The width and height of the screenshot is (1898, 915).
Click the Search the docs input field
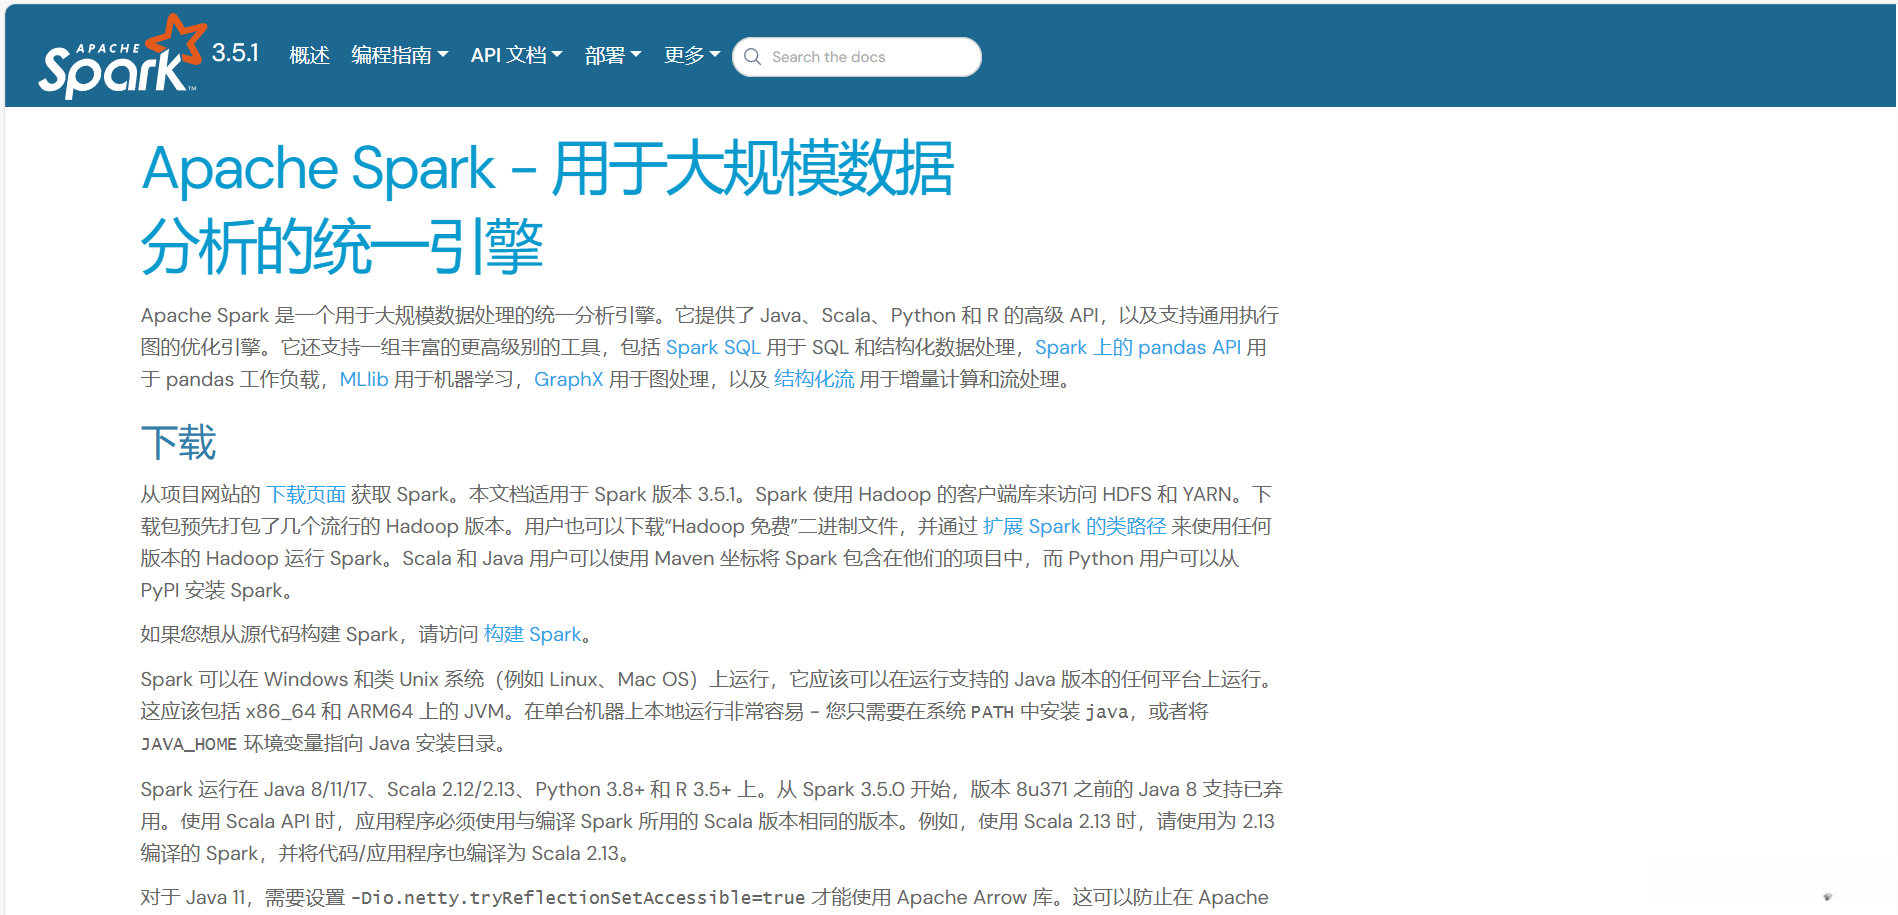[x=860, y=57]
